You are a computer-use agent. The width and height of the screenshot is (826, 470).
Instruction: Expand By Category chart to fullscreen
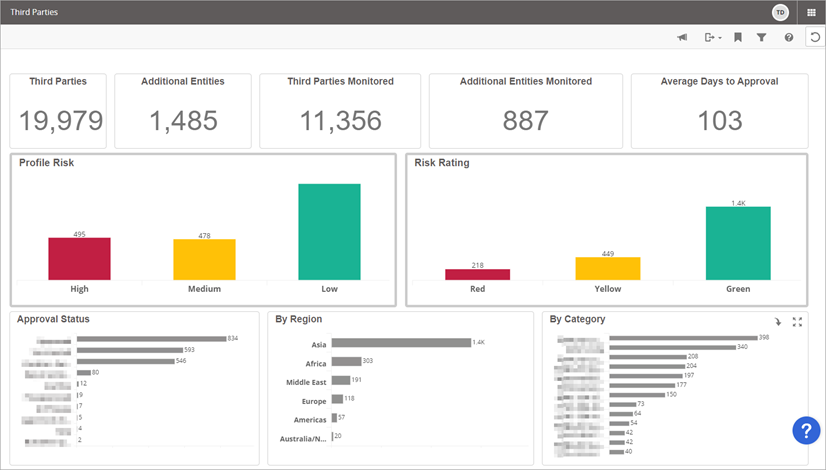tap(797, 322)
